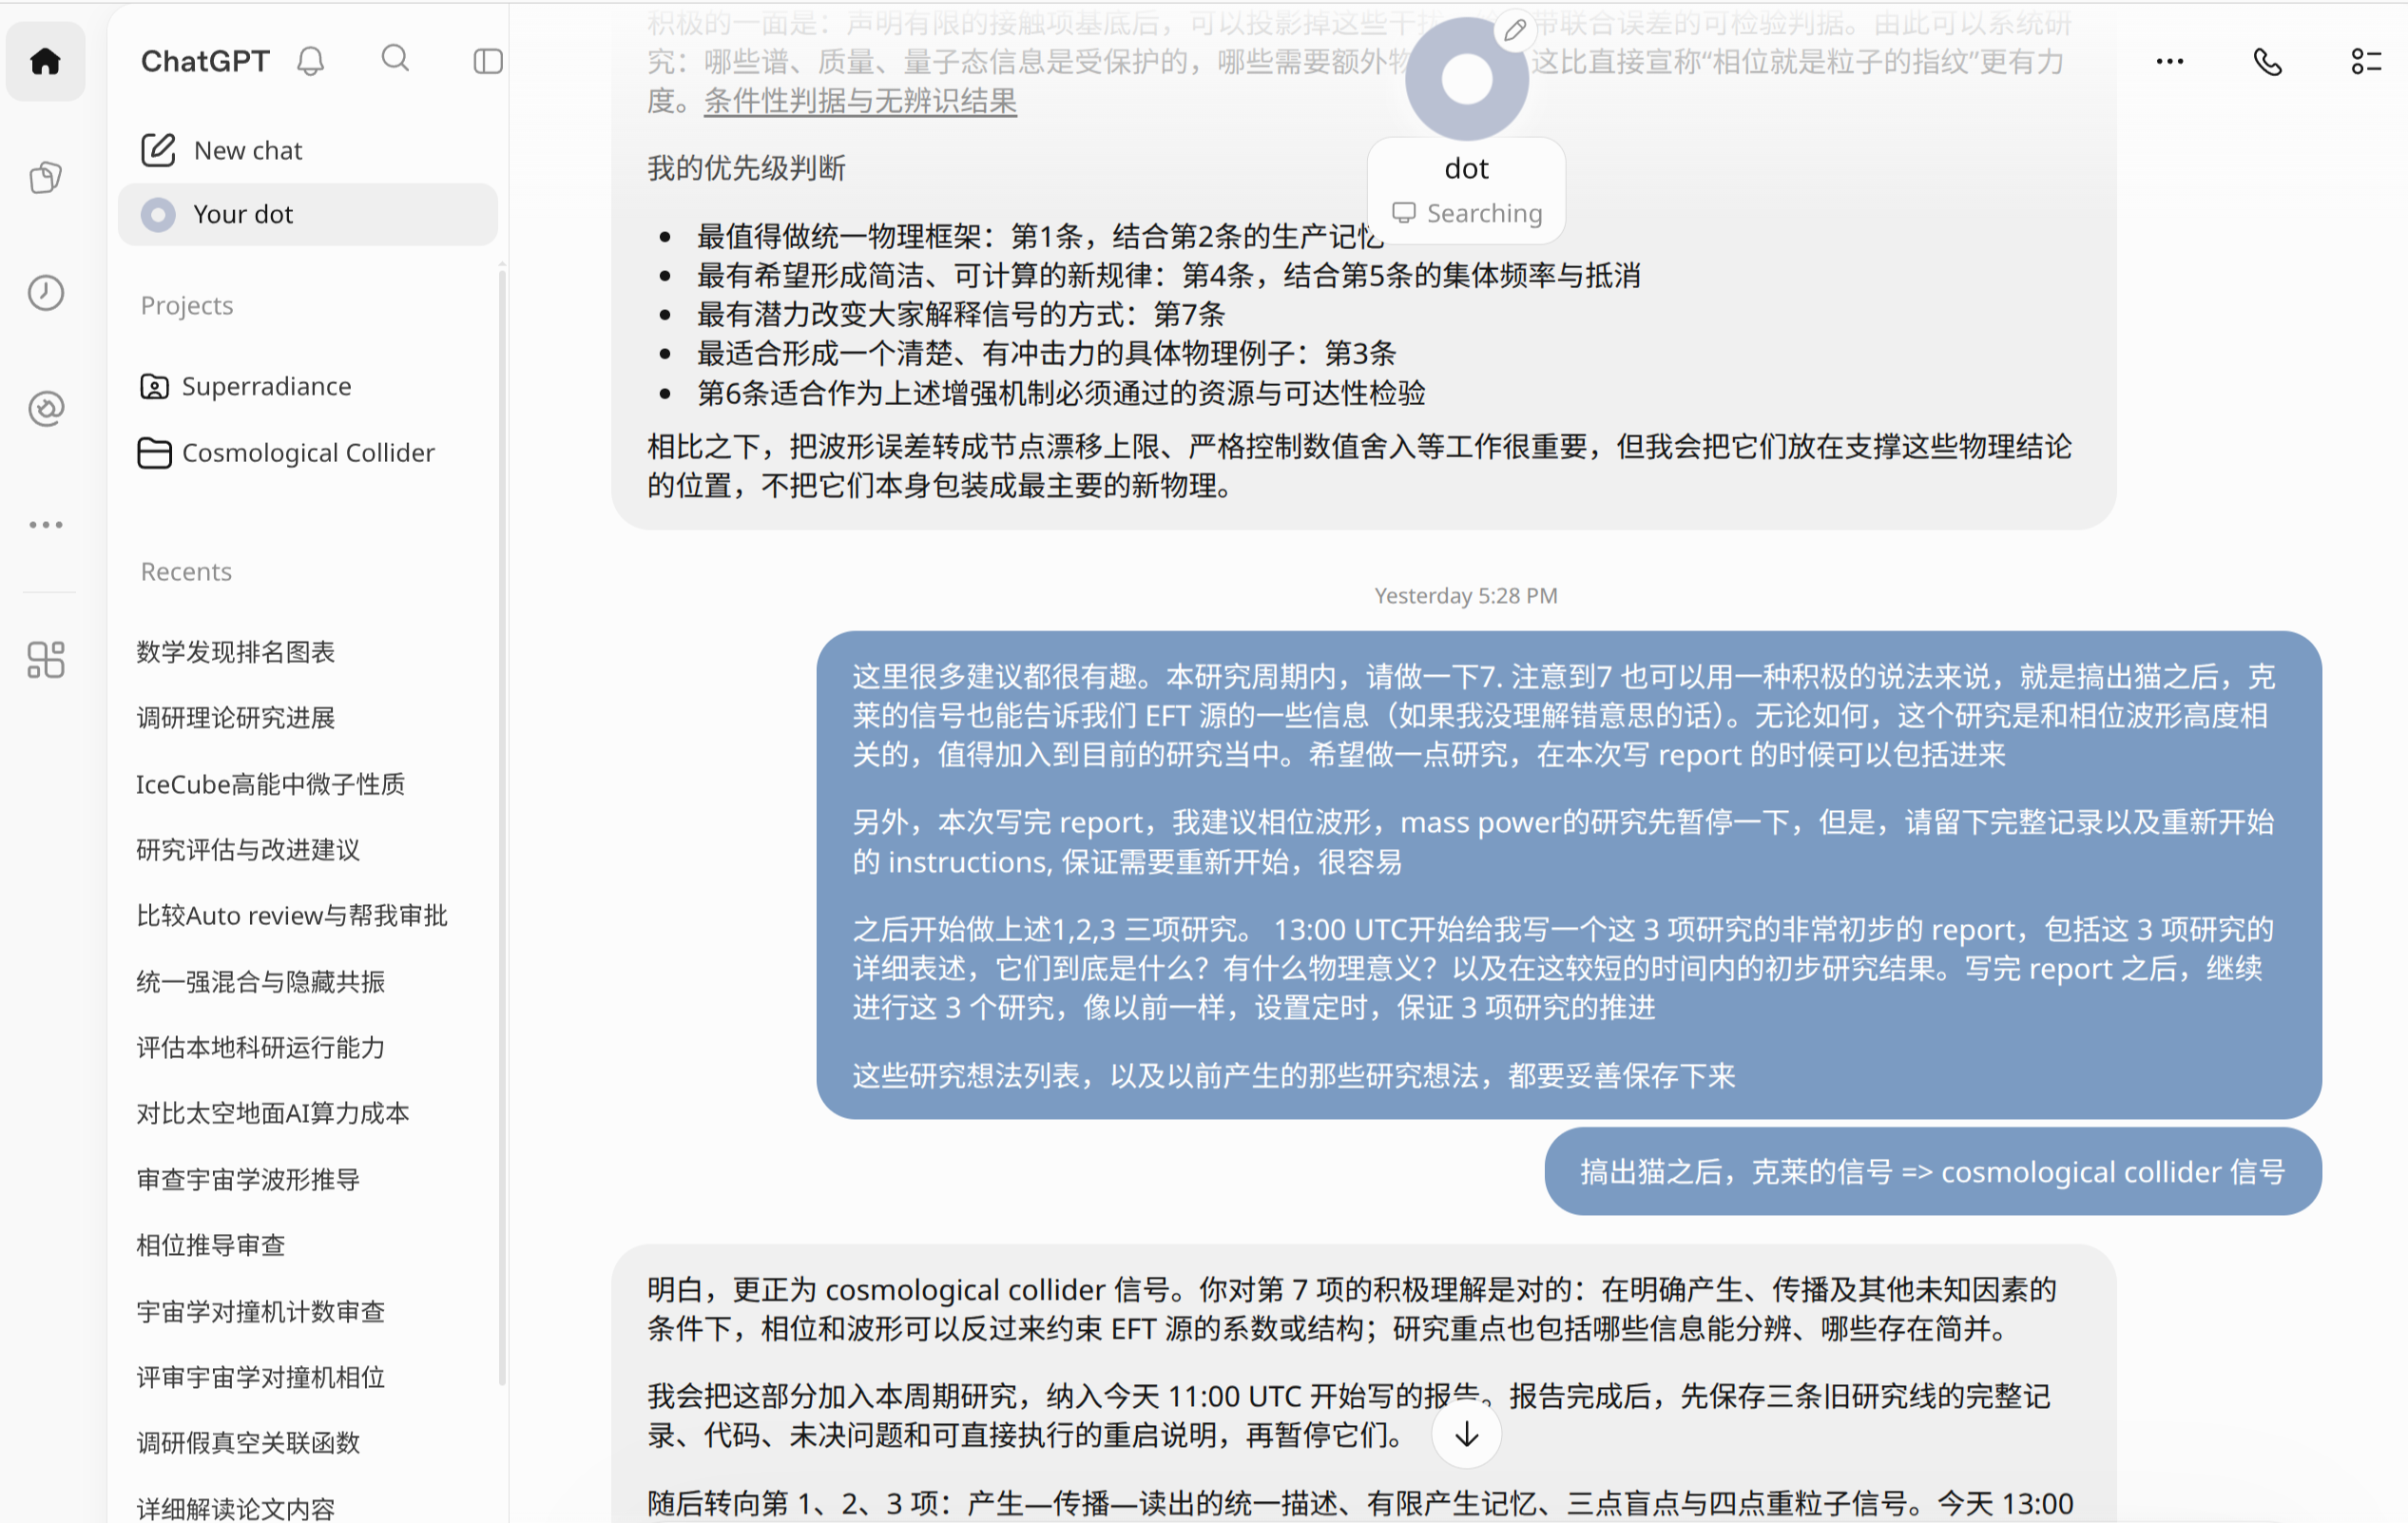Image resolution: width=2408 pixels, height=1523 pixels.
Task: Toggle the sidebar panel icon
Action: coord(488,61)
